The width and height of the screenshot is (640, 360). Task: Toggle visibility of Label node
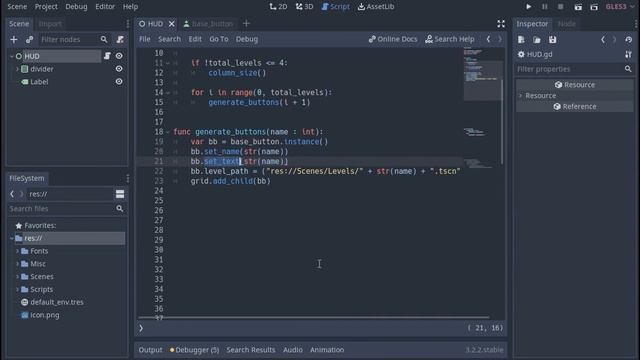pos(119,82)
